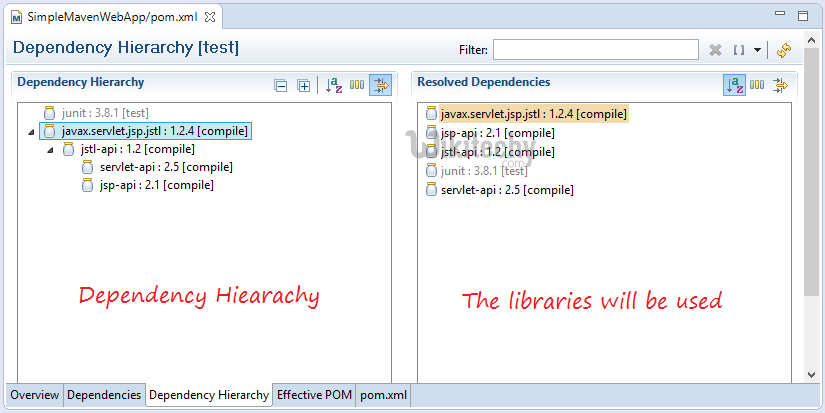Switch to the Overview tab
The height and width of the screenshot is (413, 825).
pyautogui.click(x=34, y=395)
